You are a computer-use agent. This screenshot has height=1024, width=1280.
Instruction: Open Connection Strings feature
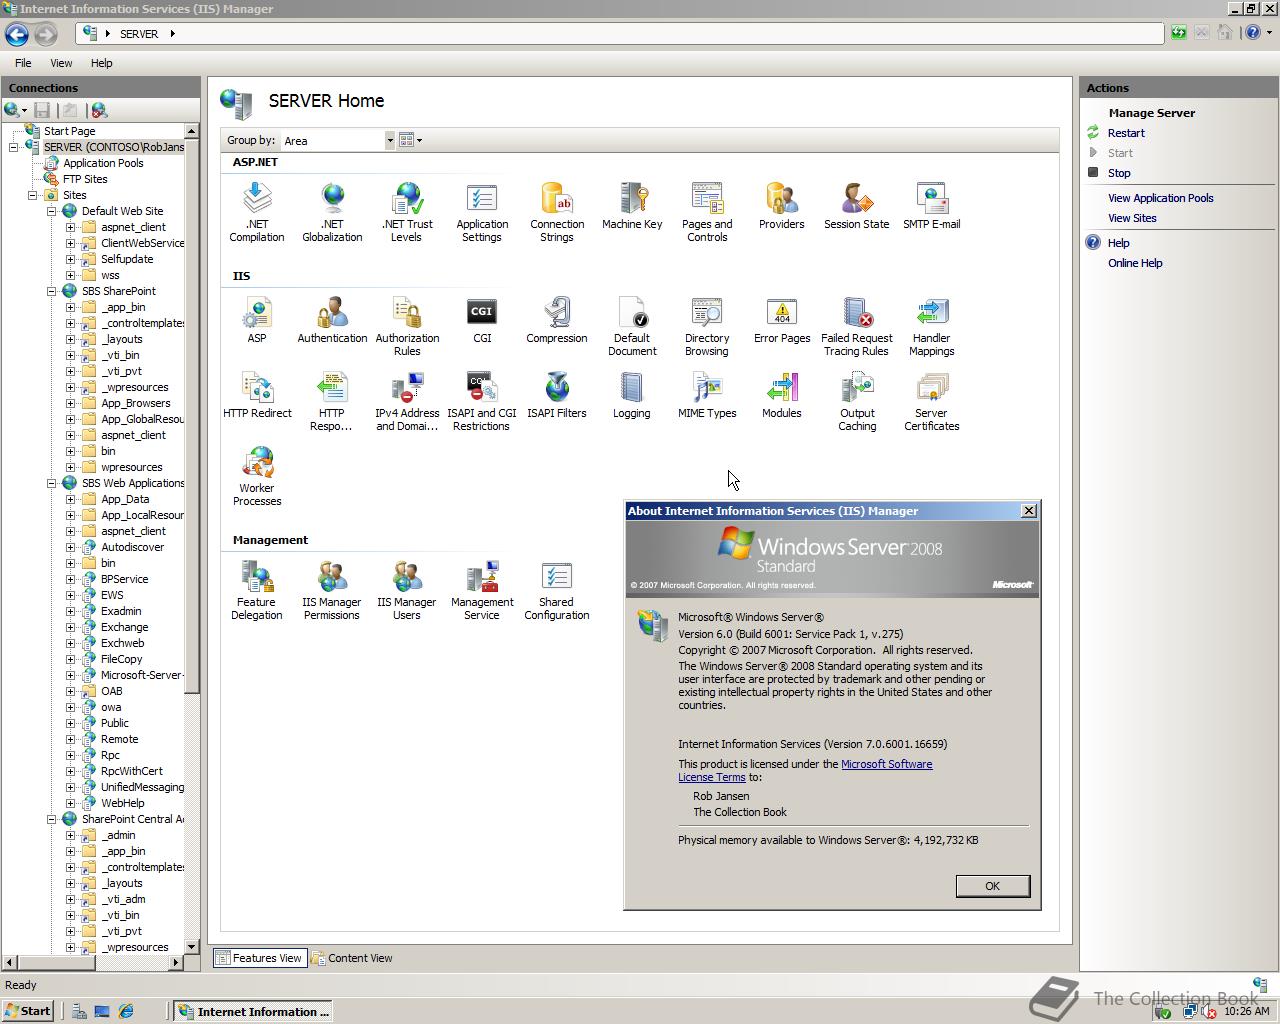click(557, 212)
